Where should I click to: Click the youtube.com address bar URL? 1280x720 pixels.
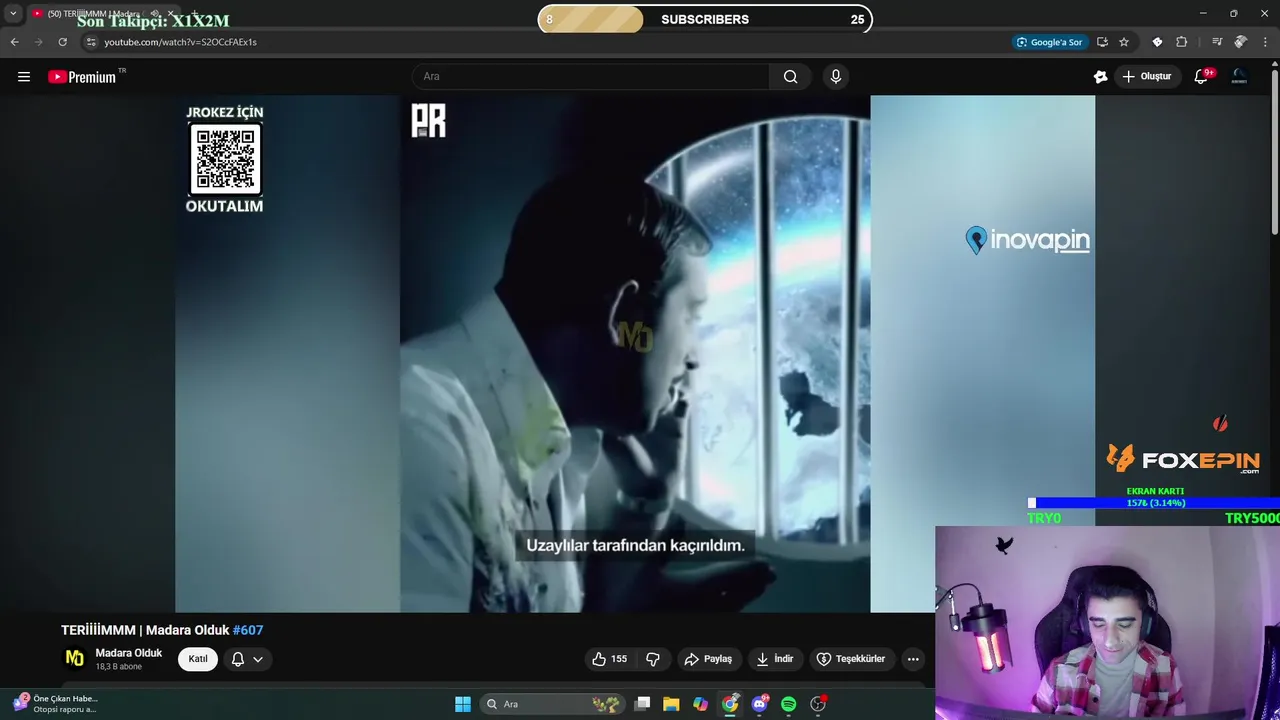coord(180,42)
